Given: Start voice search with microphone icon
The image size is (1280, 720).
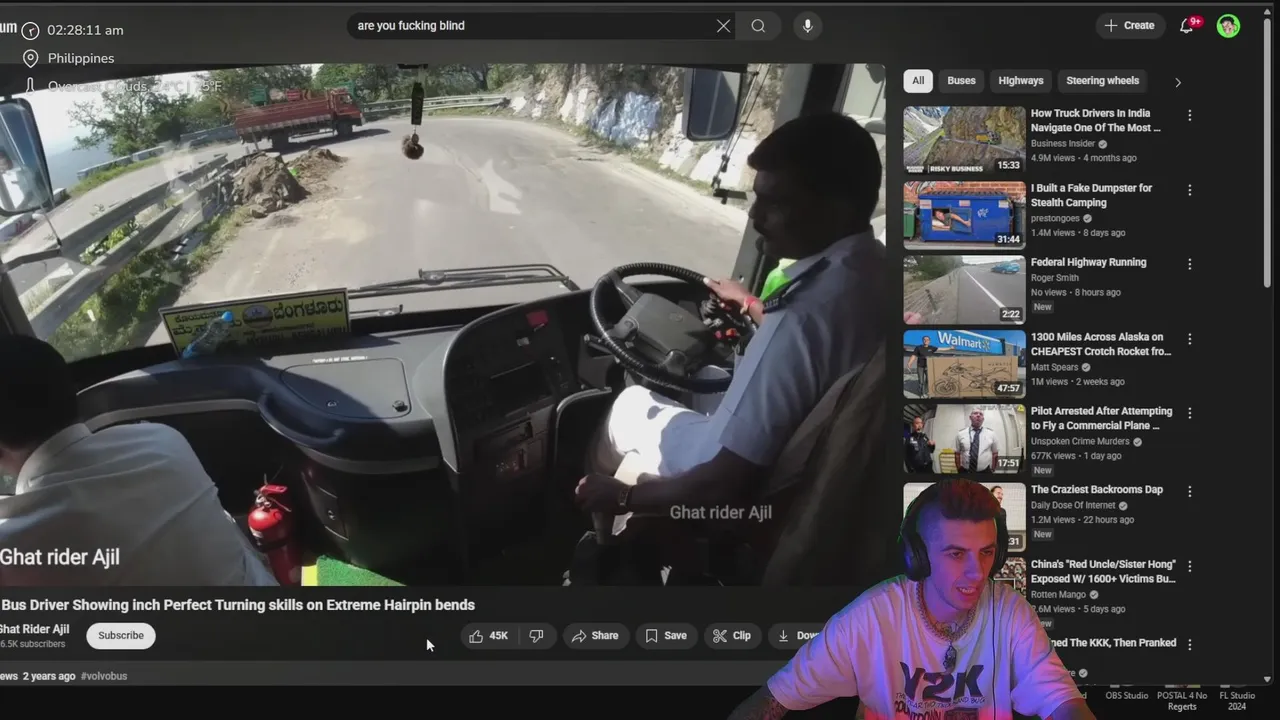Looking at the screenshot, I should [x=808, y=26].
